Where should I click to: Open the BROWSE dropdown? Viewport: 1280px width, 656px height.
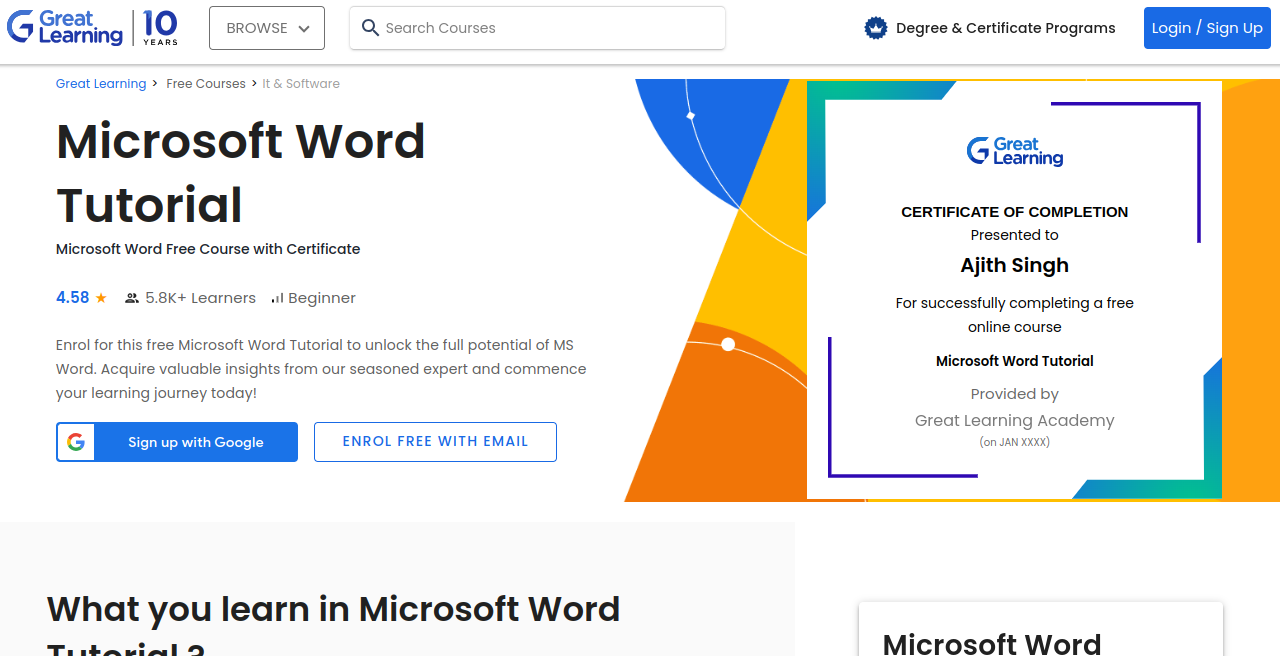tap(266, 28)
